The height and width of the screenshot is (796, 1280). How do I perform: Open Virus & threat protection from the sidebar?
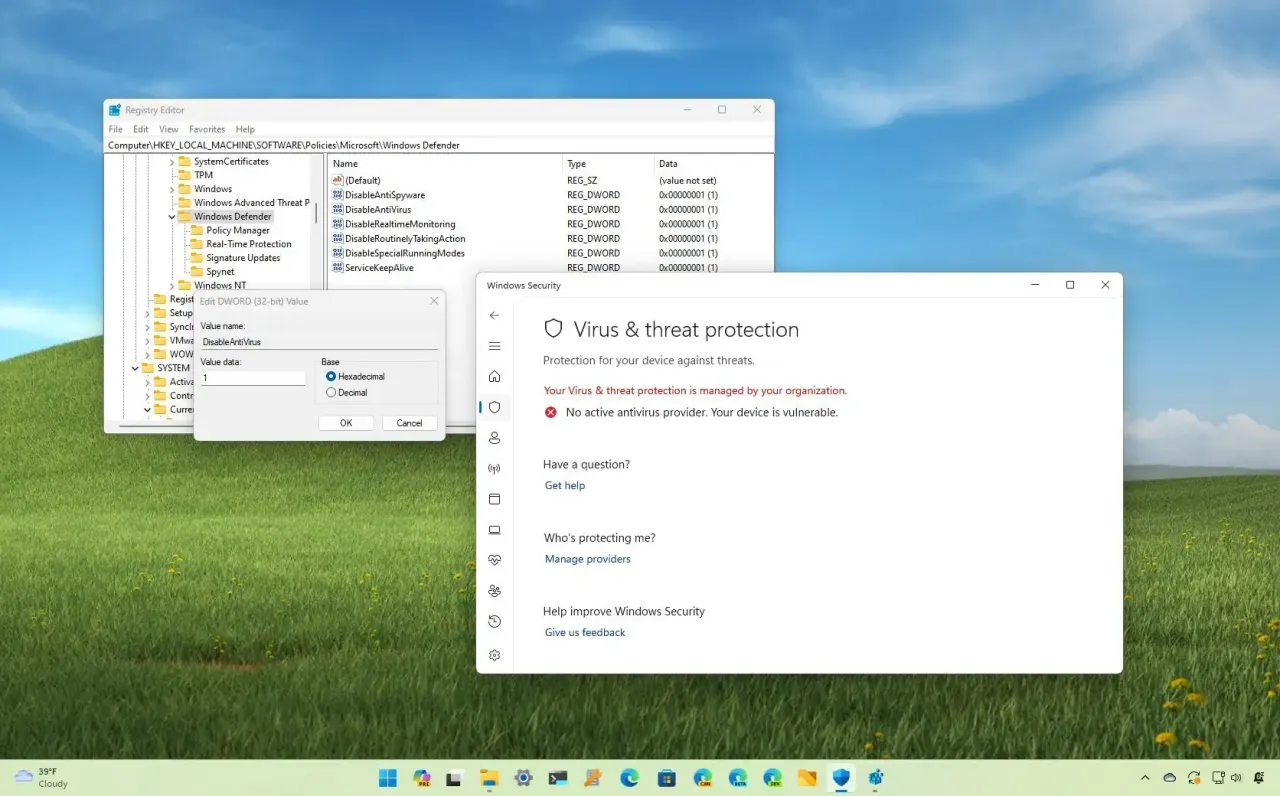point(494,407)
